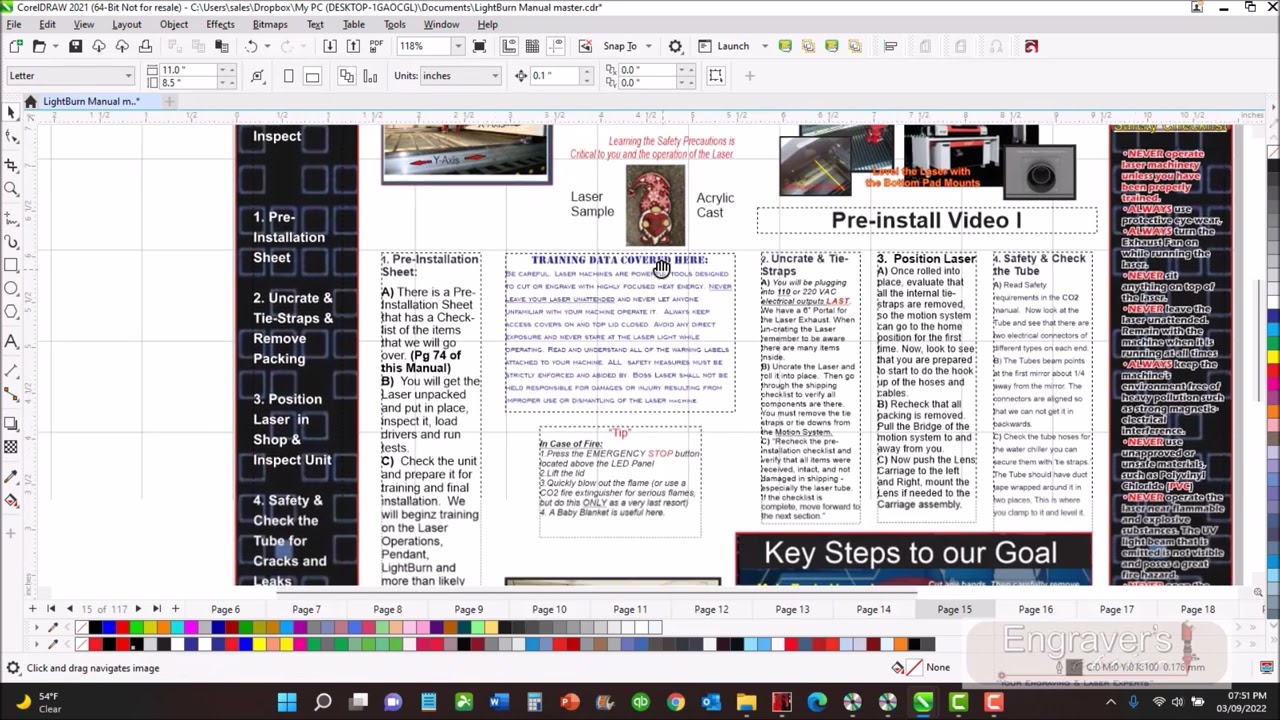The width and height of the screenshot is (1280, 720).
Task: Click the Import icon in the toolbar
Action: click(329, 46)
